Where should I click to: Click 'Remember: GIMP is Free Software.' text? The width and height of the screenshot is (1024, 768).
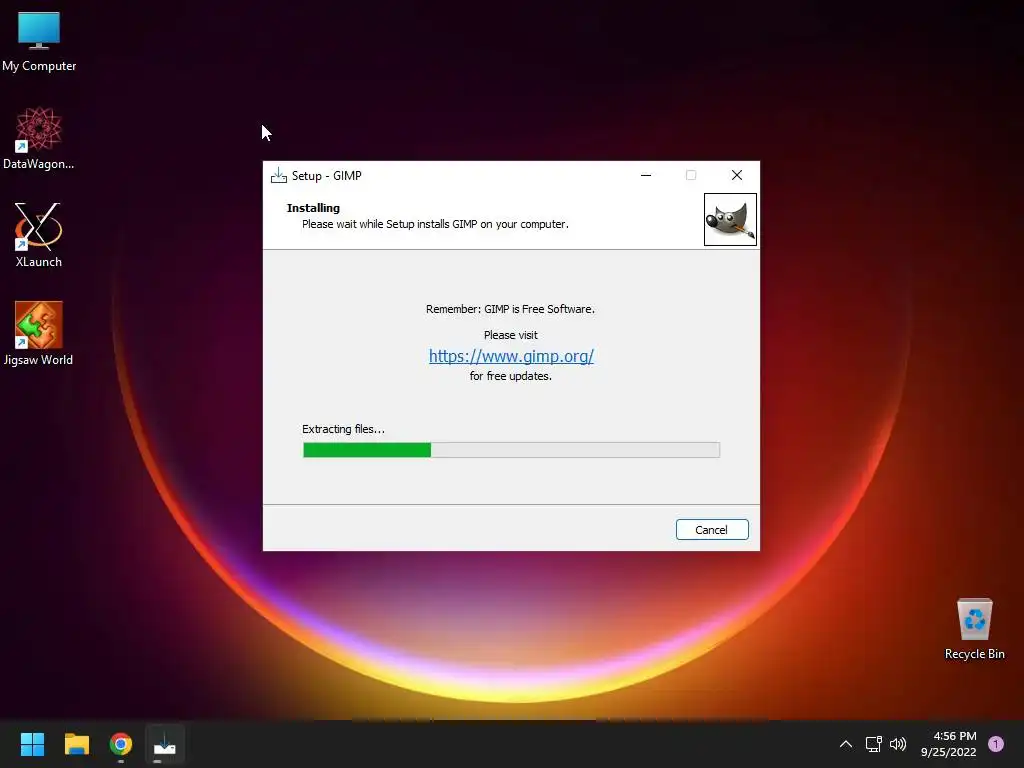coord(510,309)
